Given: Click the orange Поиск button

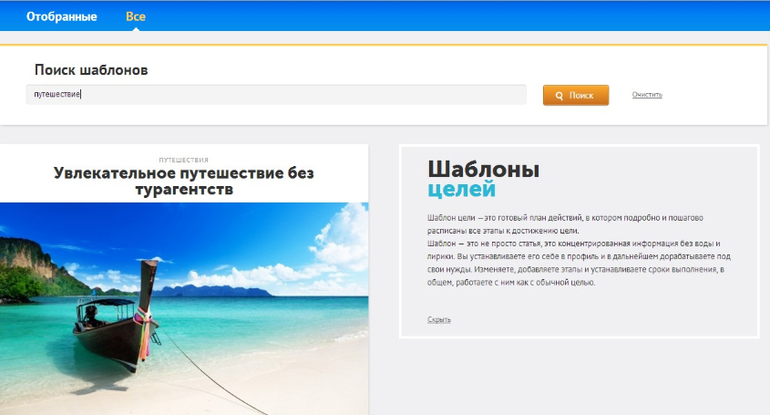Looking at the screenshot, I should (576, 95).
